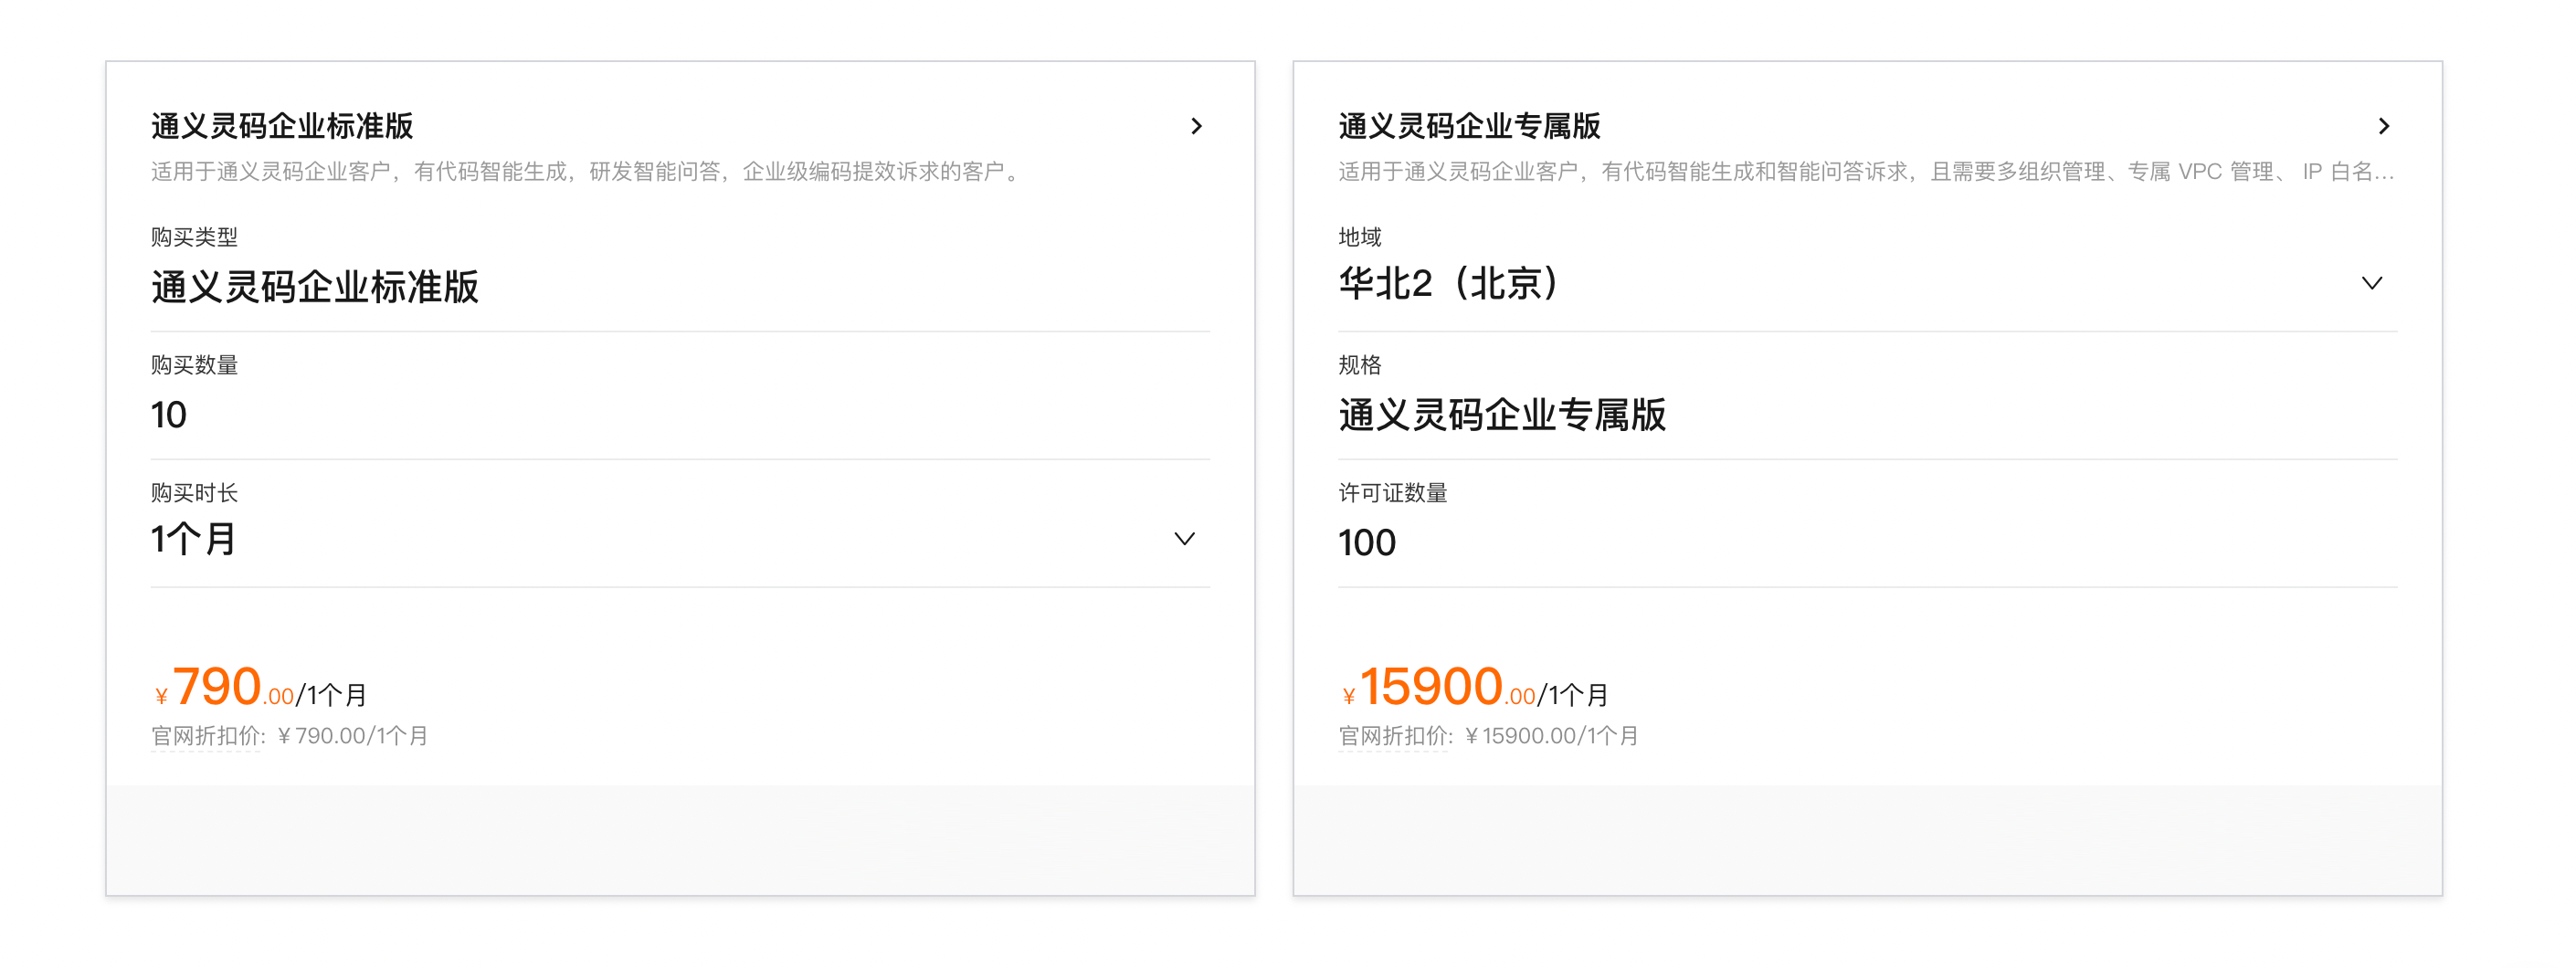Screen dimensions: 2576x968
Task: Click the 许可证数量 label
Action: click(x=1393, y=493)
